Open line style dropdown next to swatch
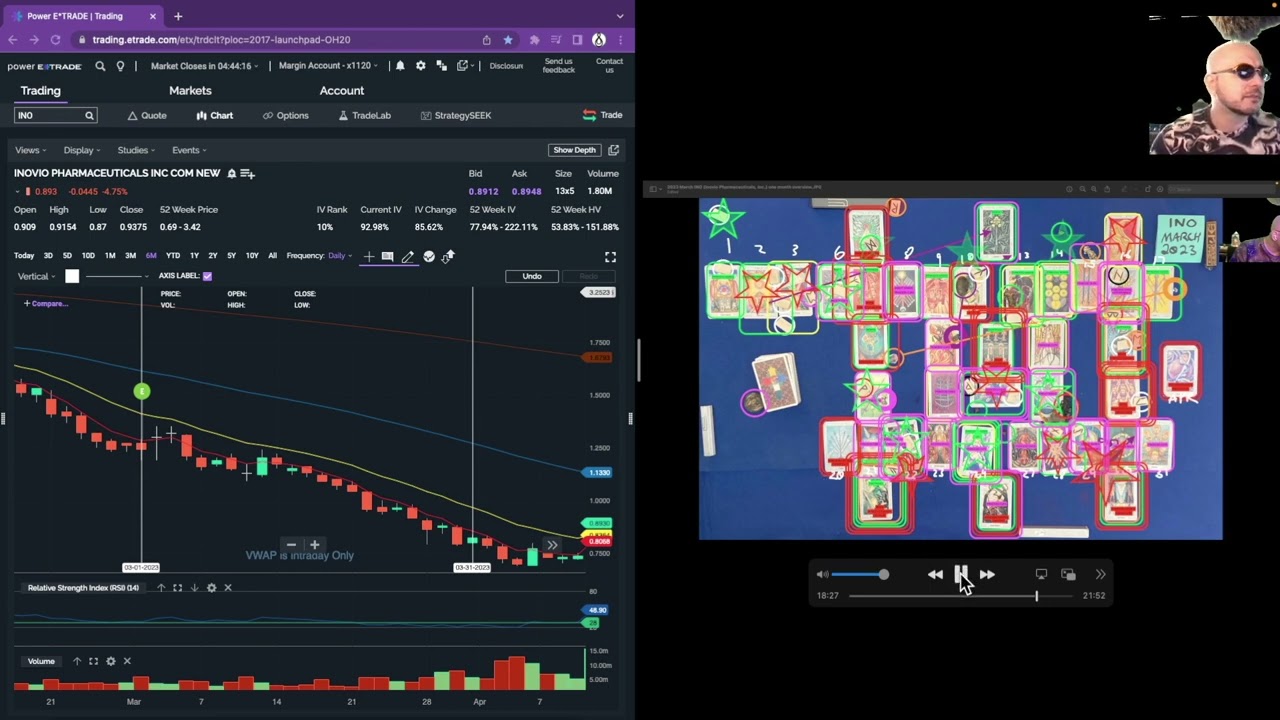Screen dimensions: 1280x720 (x=116, y=276)
